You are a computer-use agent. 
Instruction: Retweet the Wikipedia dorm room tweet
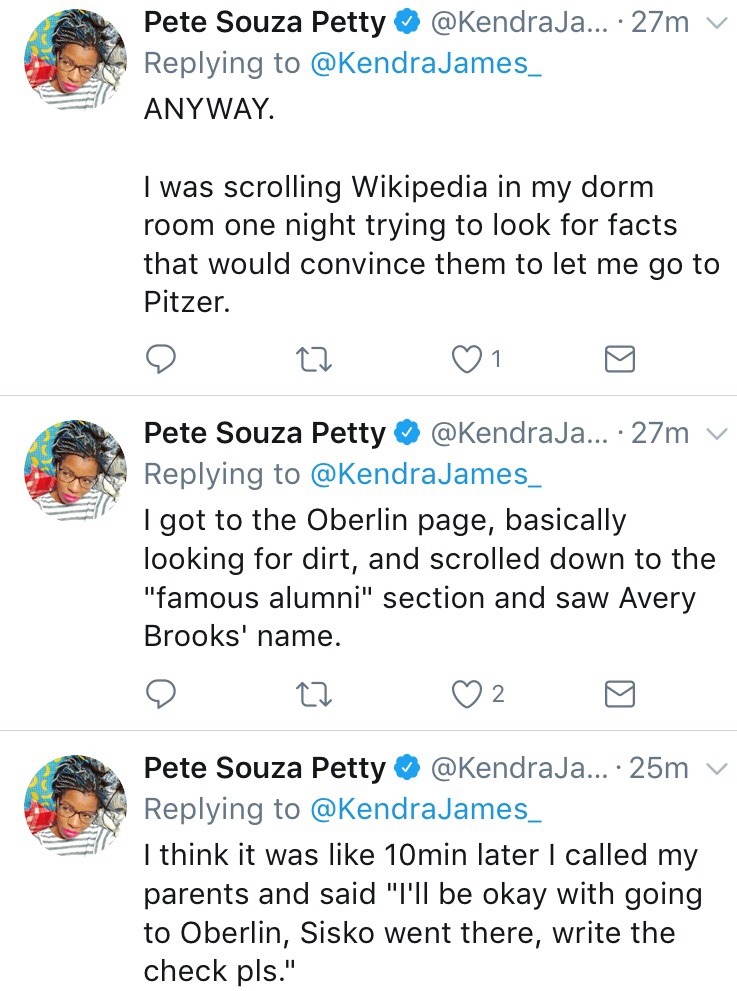tap(315, 359)
